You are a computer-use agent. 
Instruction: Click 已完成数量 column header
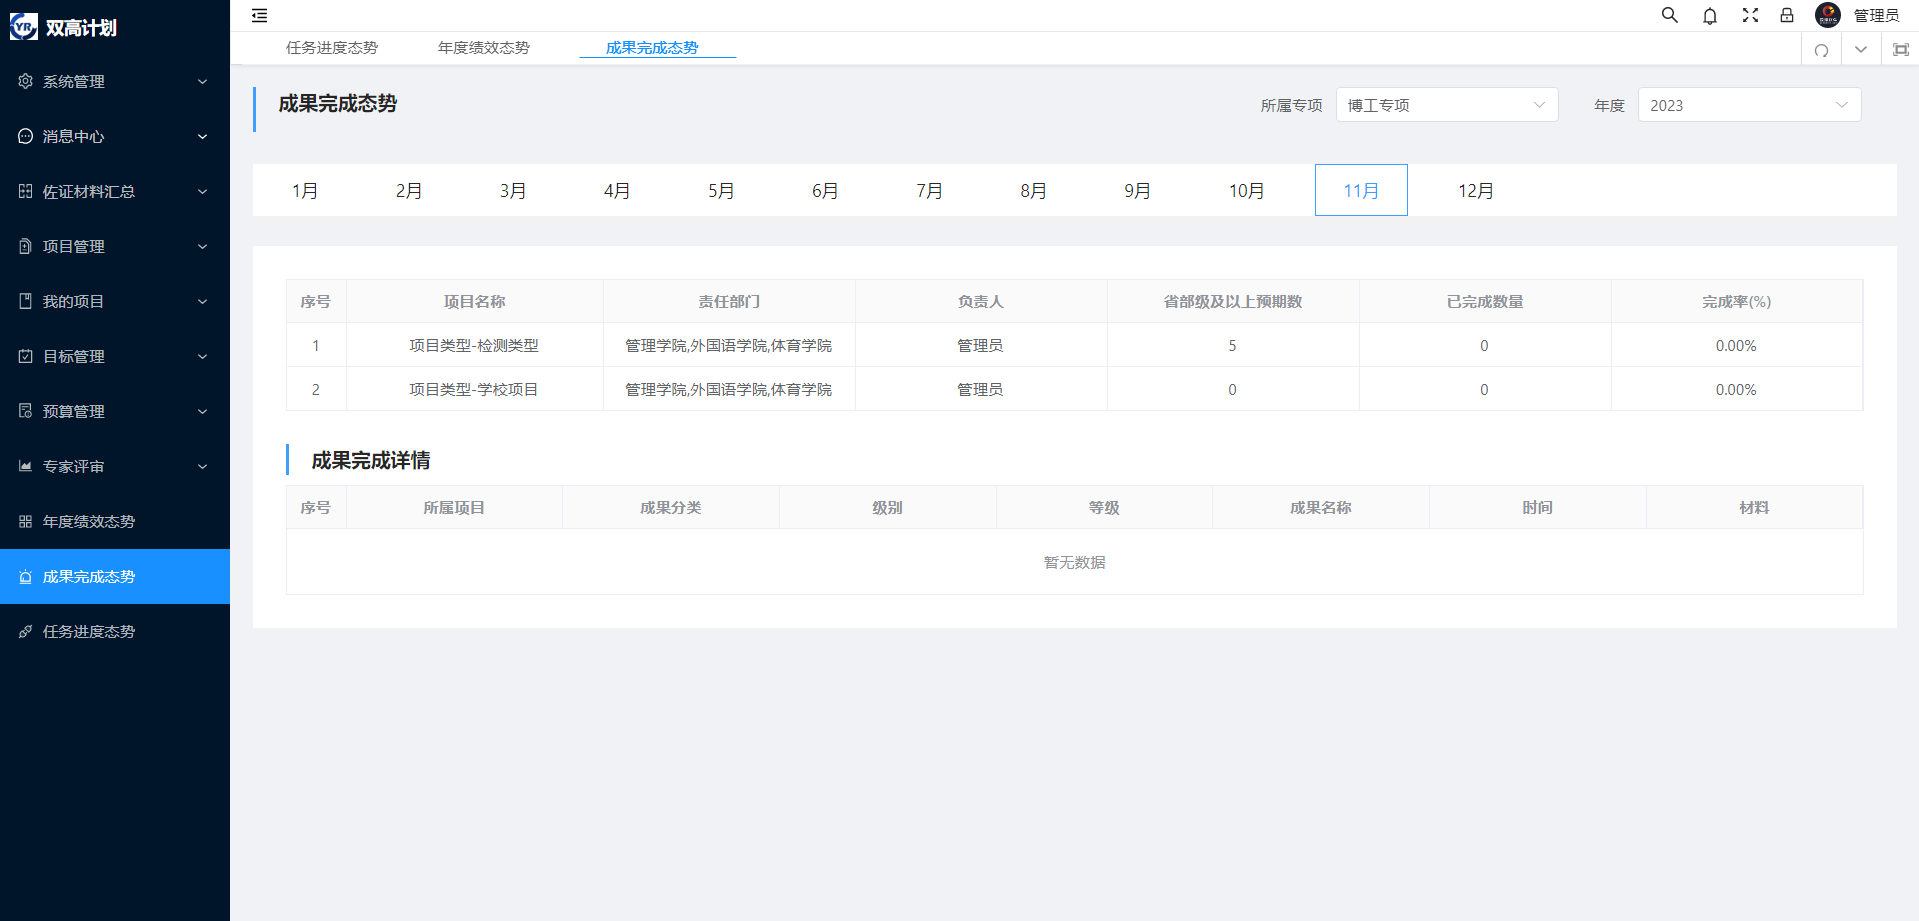point(1484,301)
